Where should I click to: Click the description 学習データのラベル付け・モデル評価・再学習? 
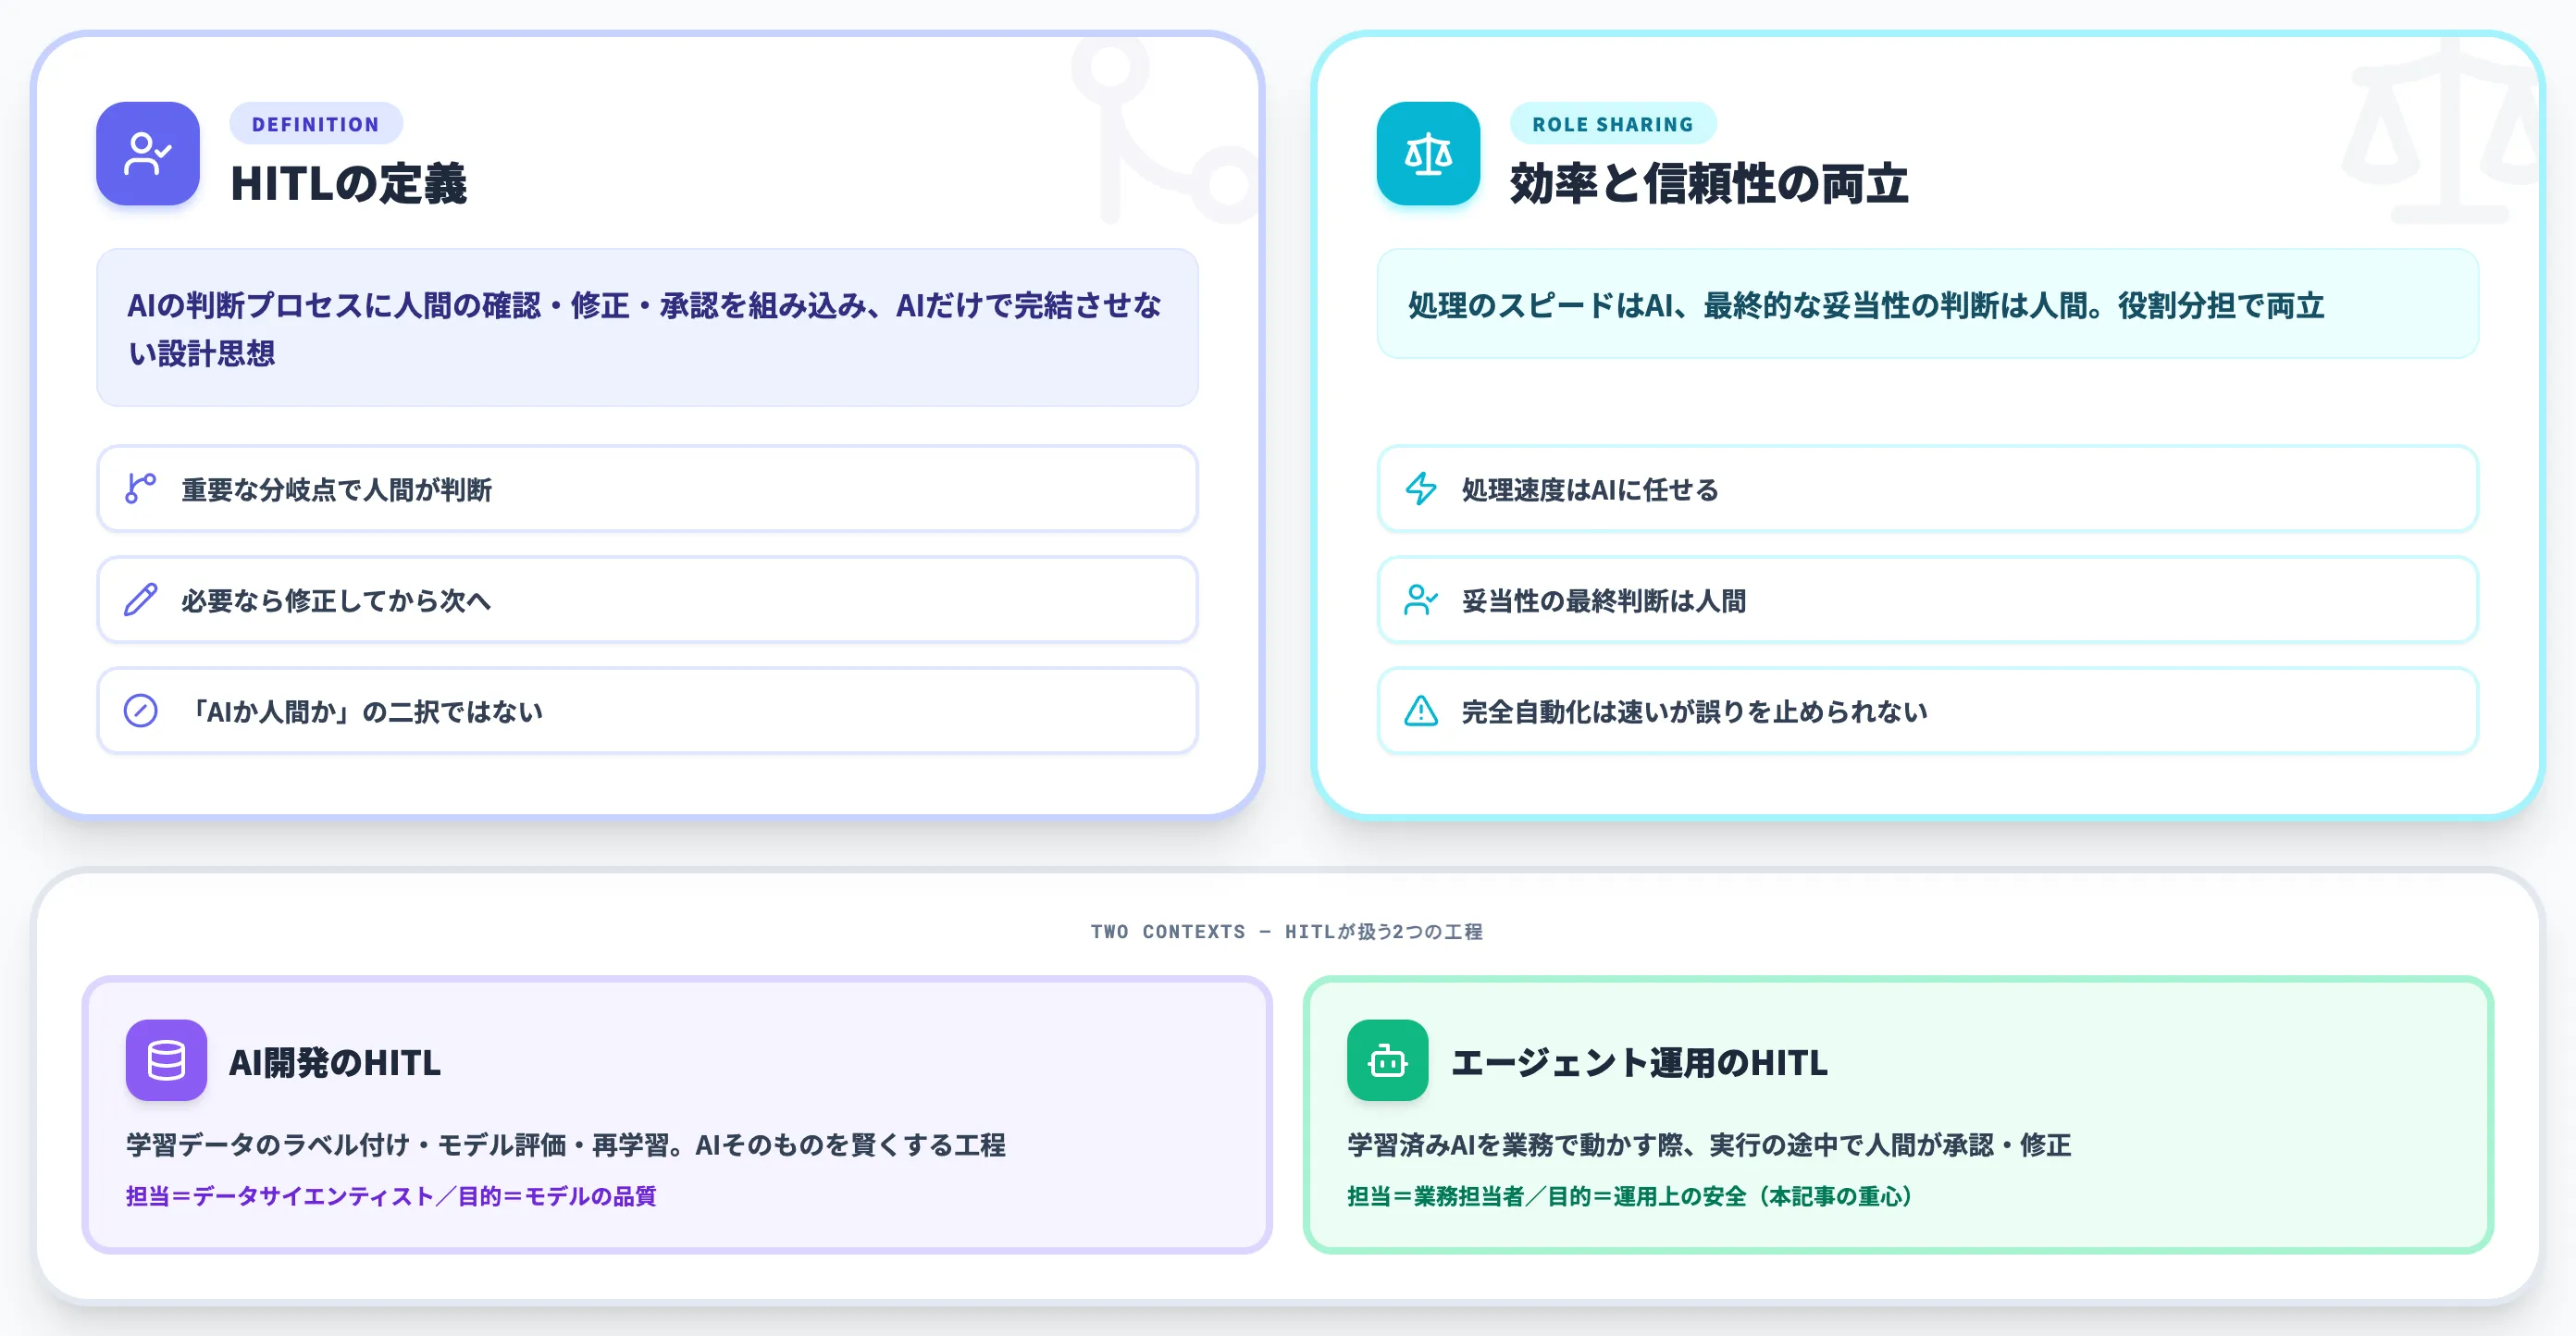(566, 1145)
